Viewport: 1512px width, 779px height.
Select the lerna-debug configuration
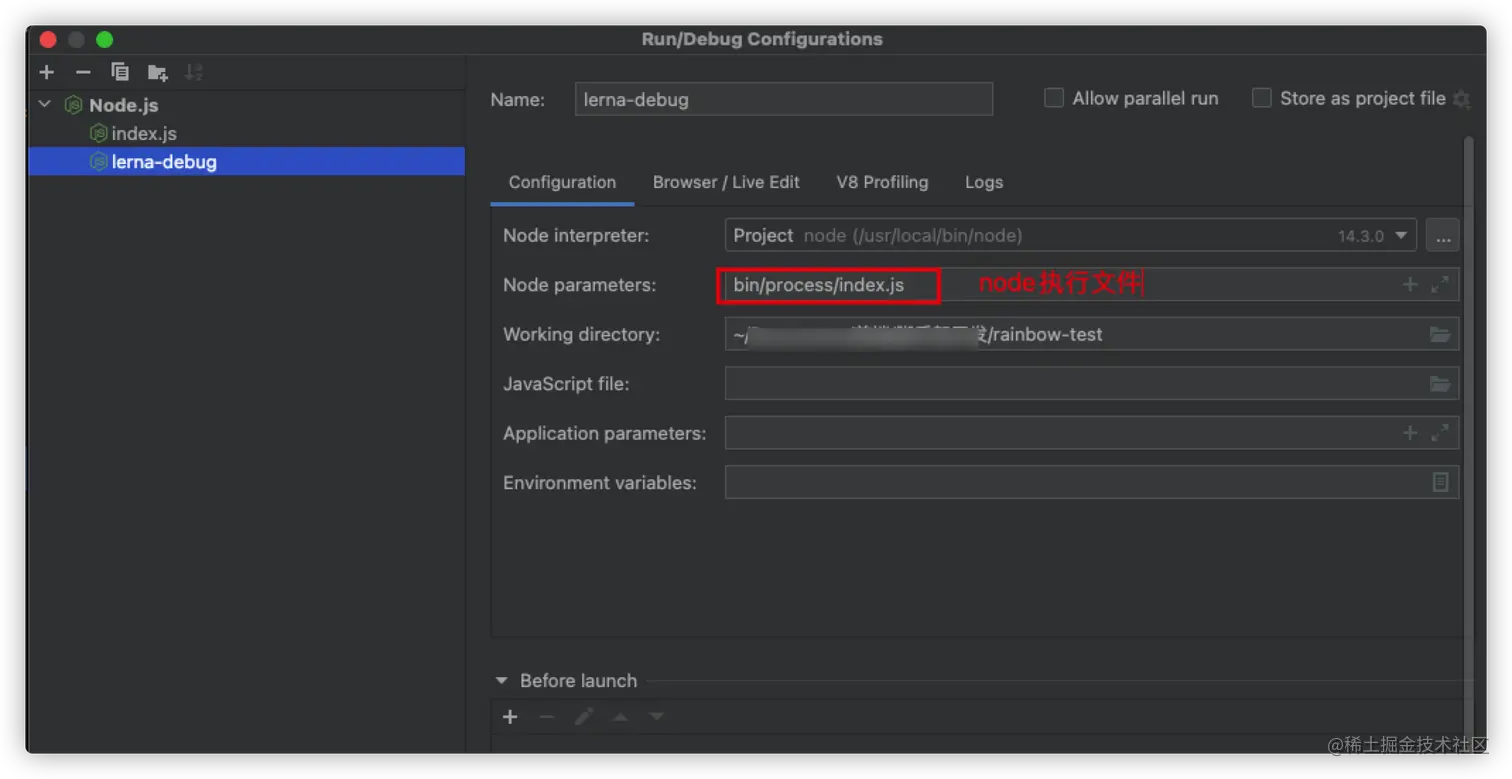tap(247, 161)
